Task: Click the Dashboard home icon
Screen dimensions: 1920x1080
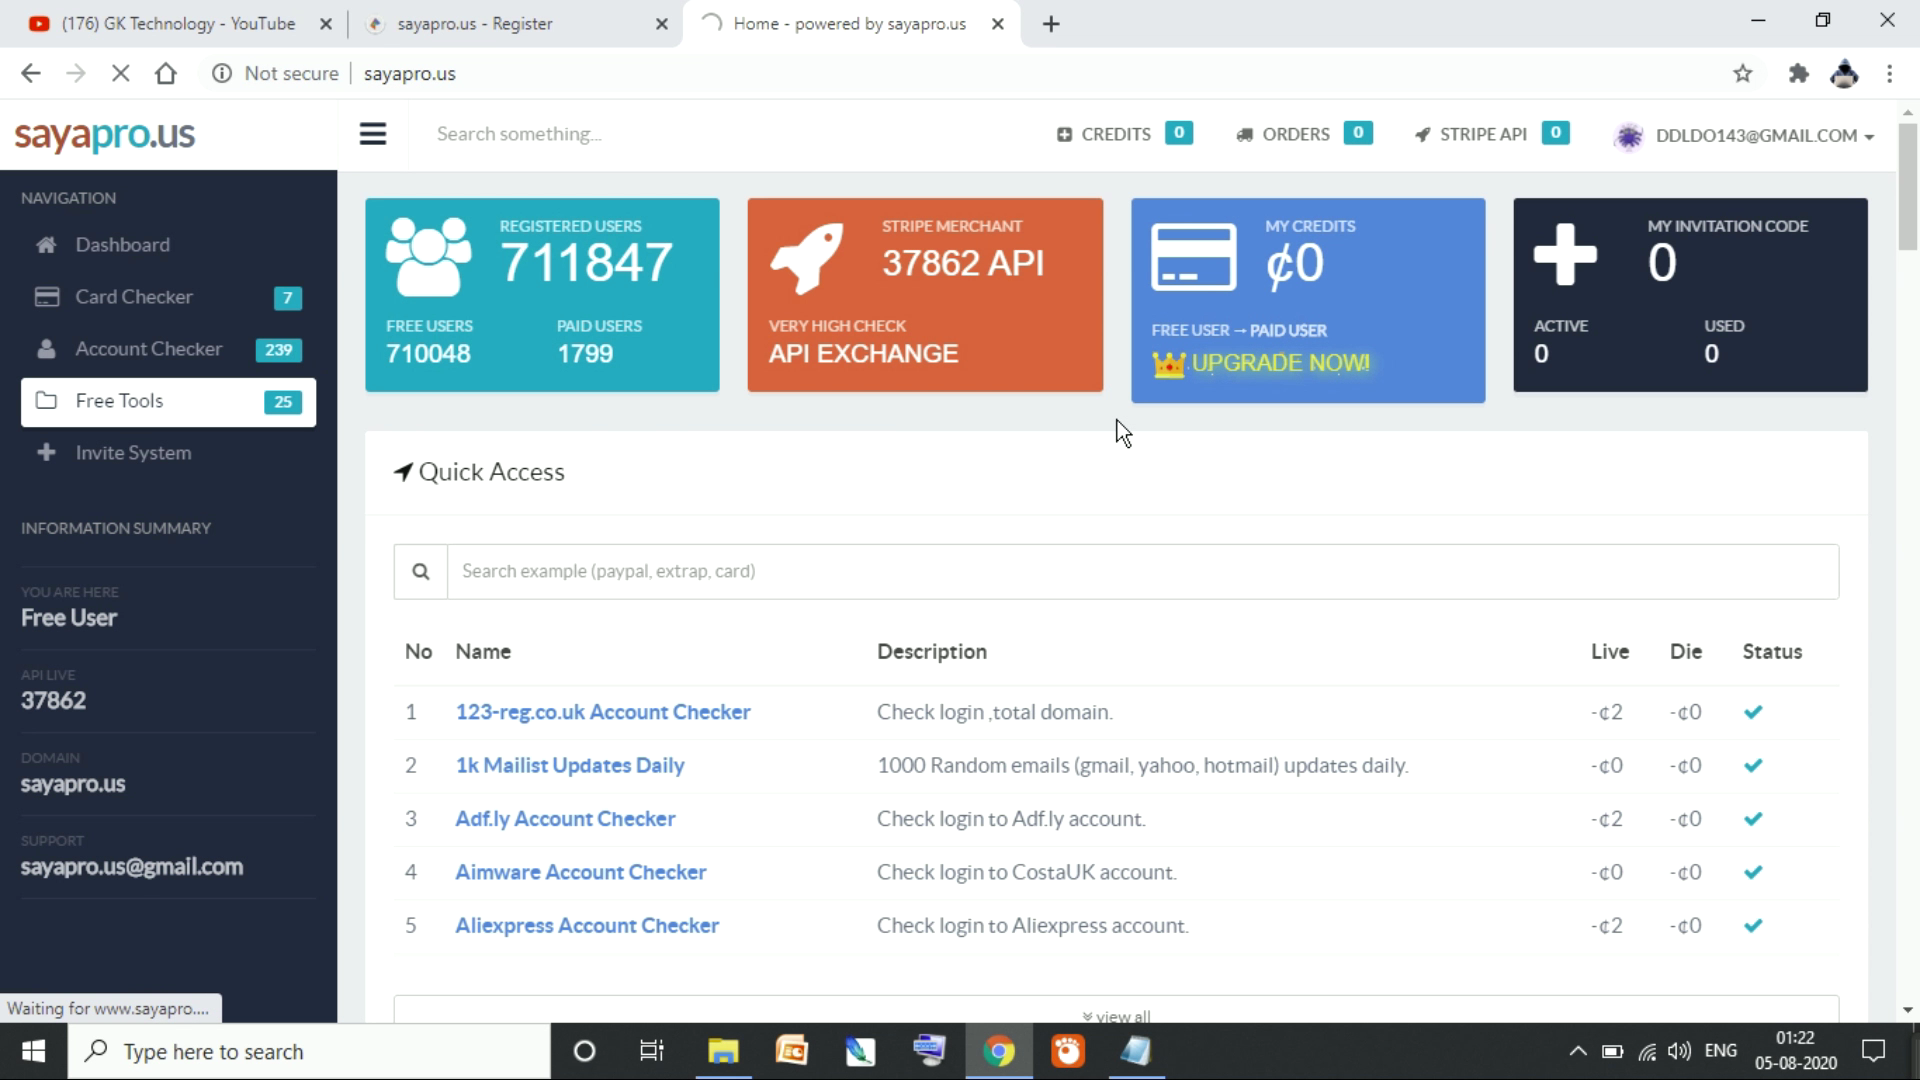Action: (46, 245)
